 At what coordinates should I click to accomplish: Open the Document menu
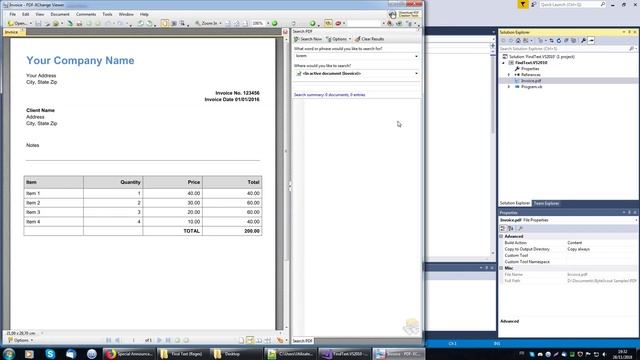coord(60,14)
